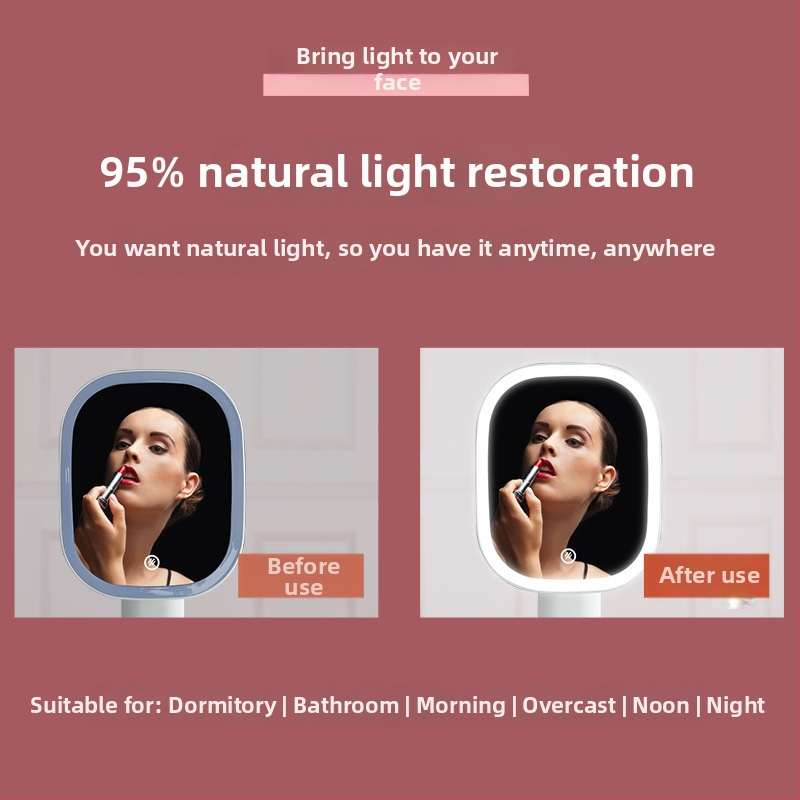This screenshot has width=800, height=800.
Task: Click the white mirror stand in left photo
Action: [x=153, y=608]
